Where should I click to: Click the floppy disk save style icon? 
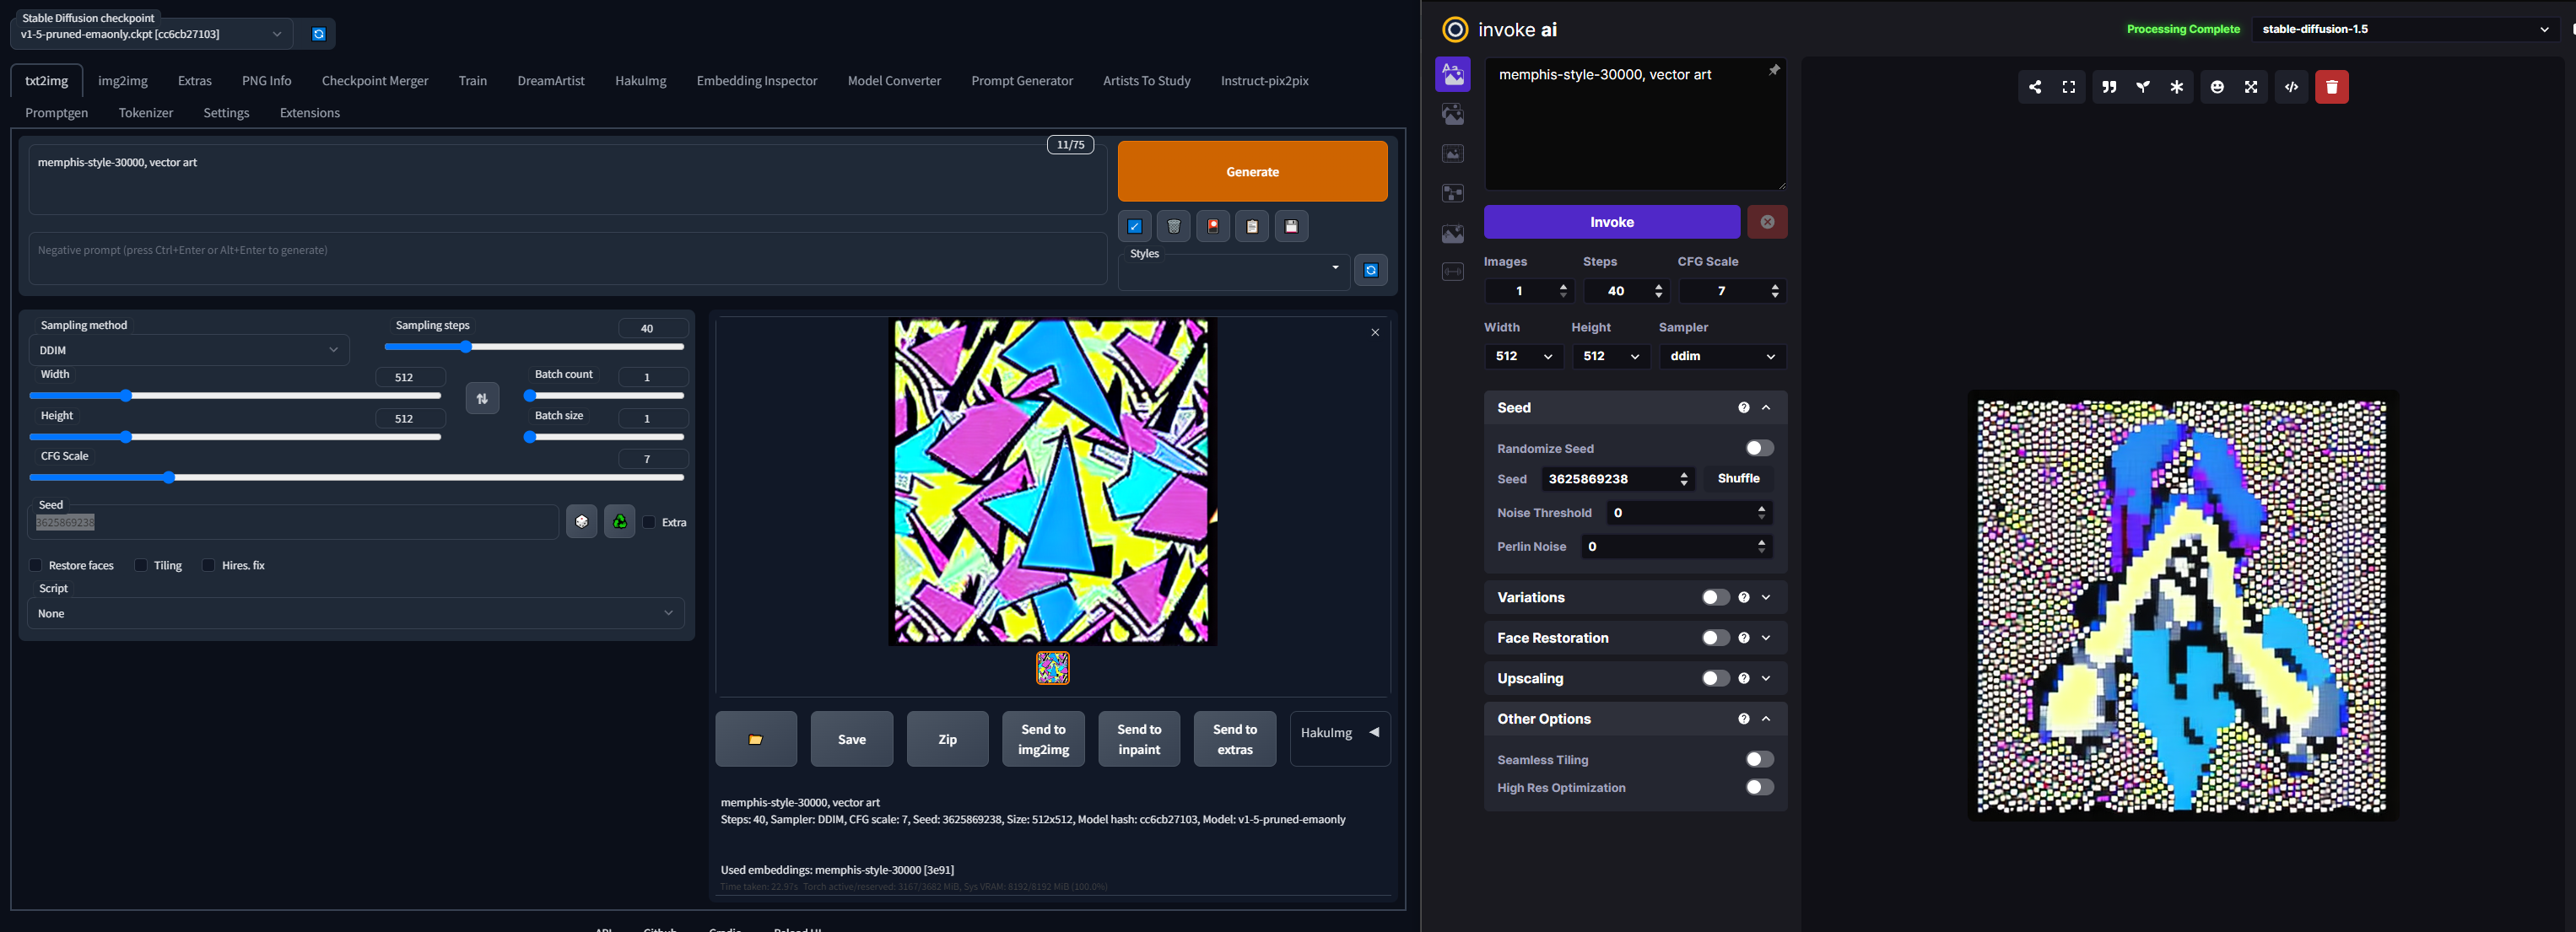[x=1291, y=226]
